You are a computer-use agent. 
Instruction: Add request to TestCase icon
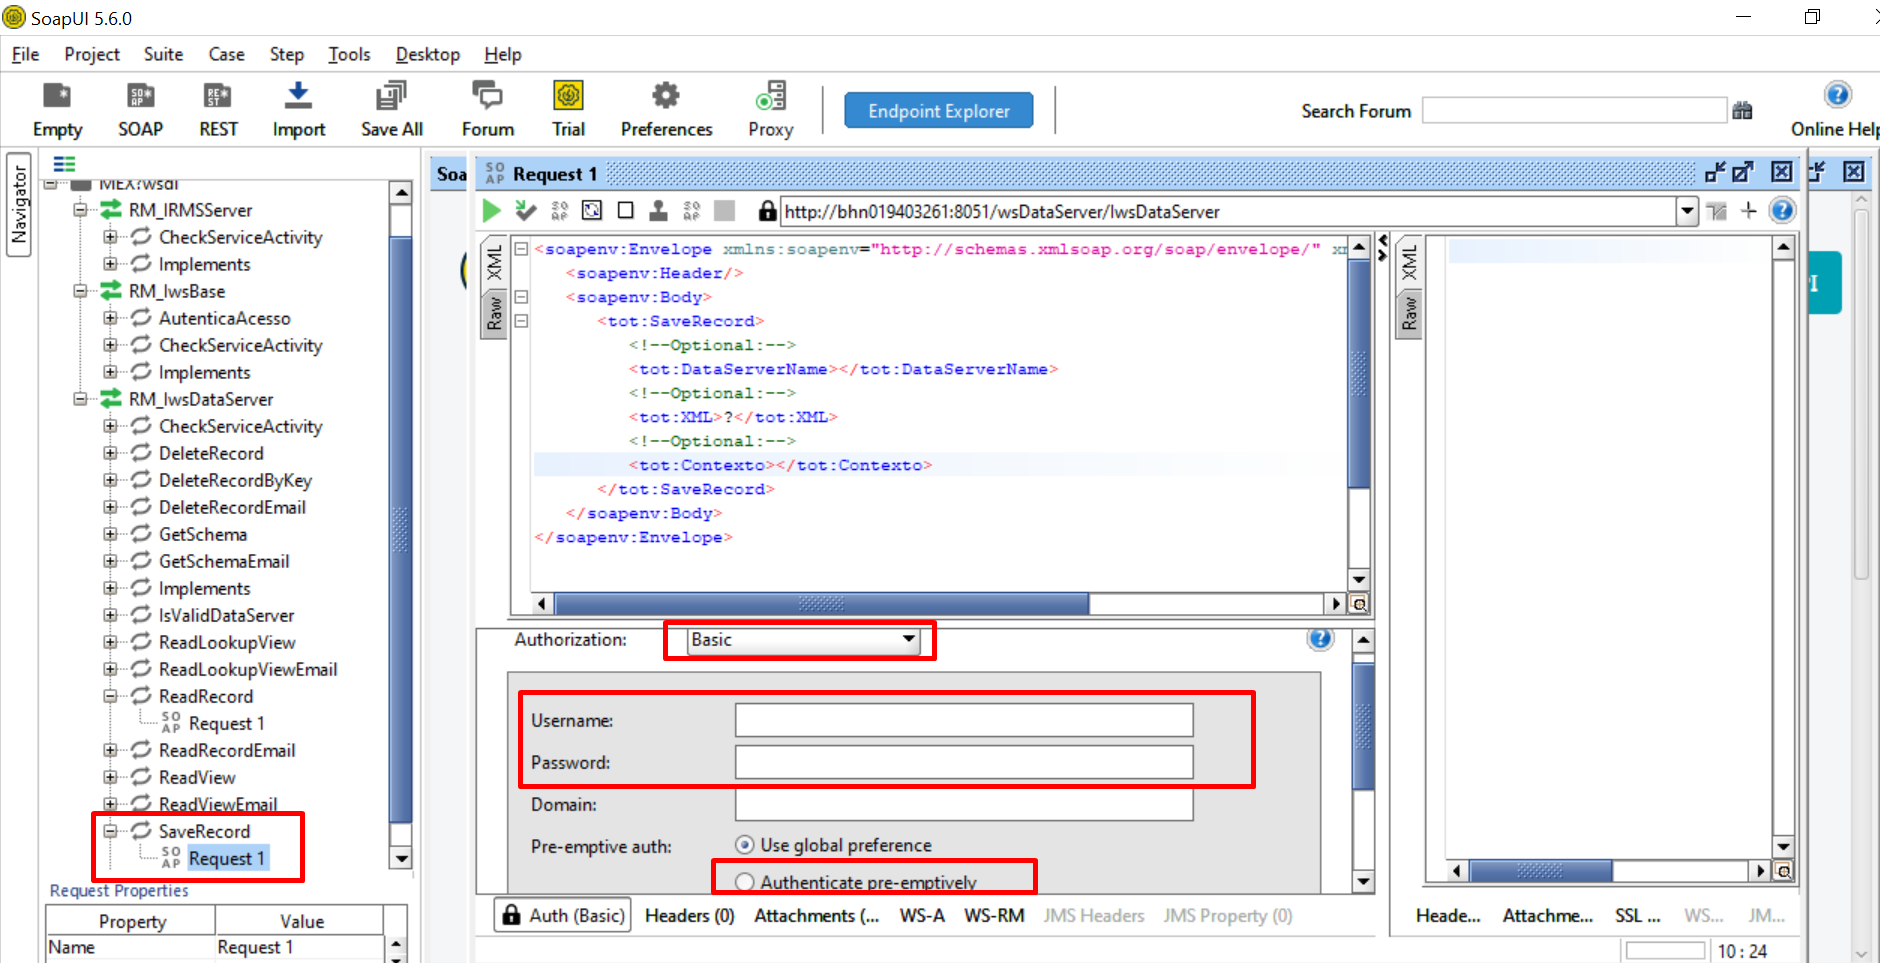tap(525, 211)
